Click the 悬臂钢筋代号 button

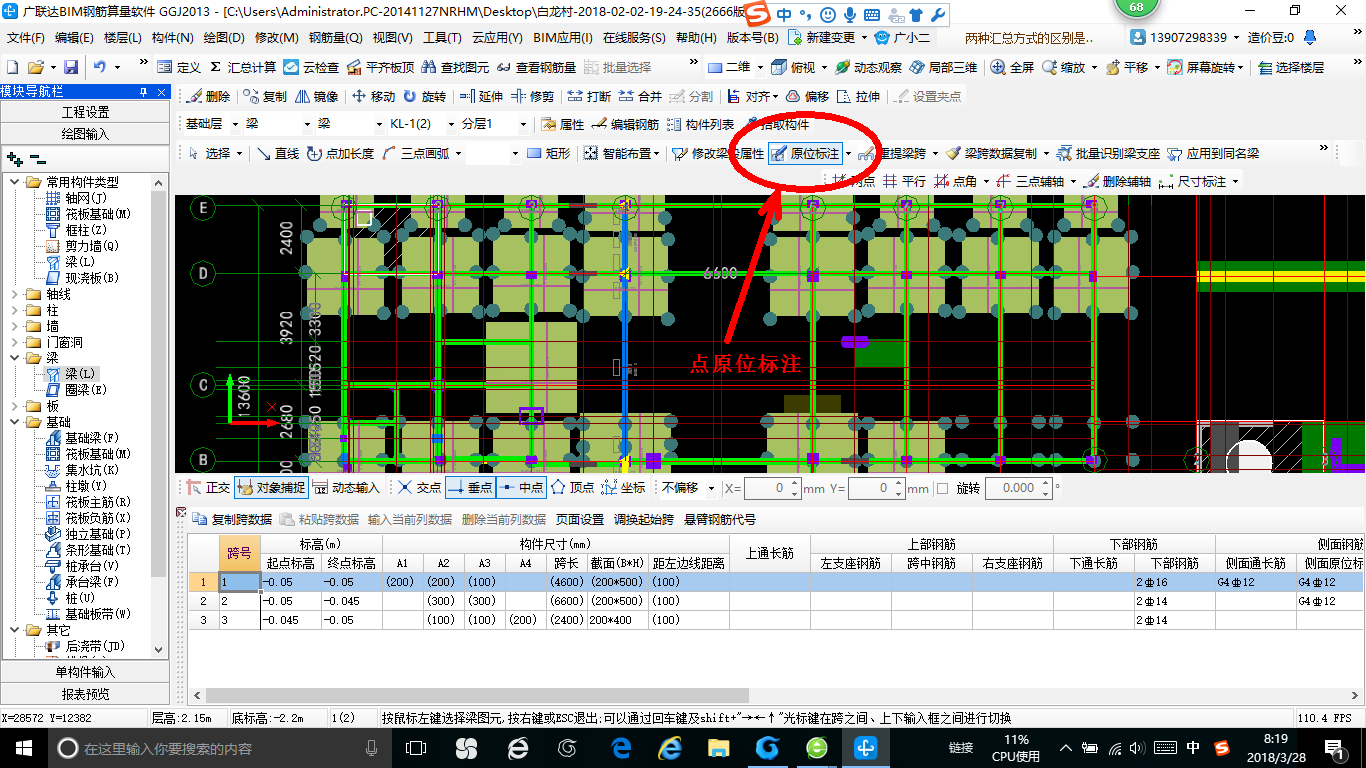[720, 519]
